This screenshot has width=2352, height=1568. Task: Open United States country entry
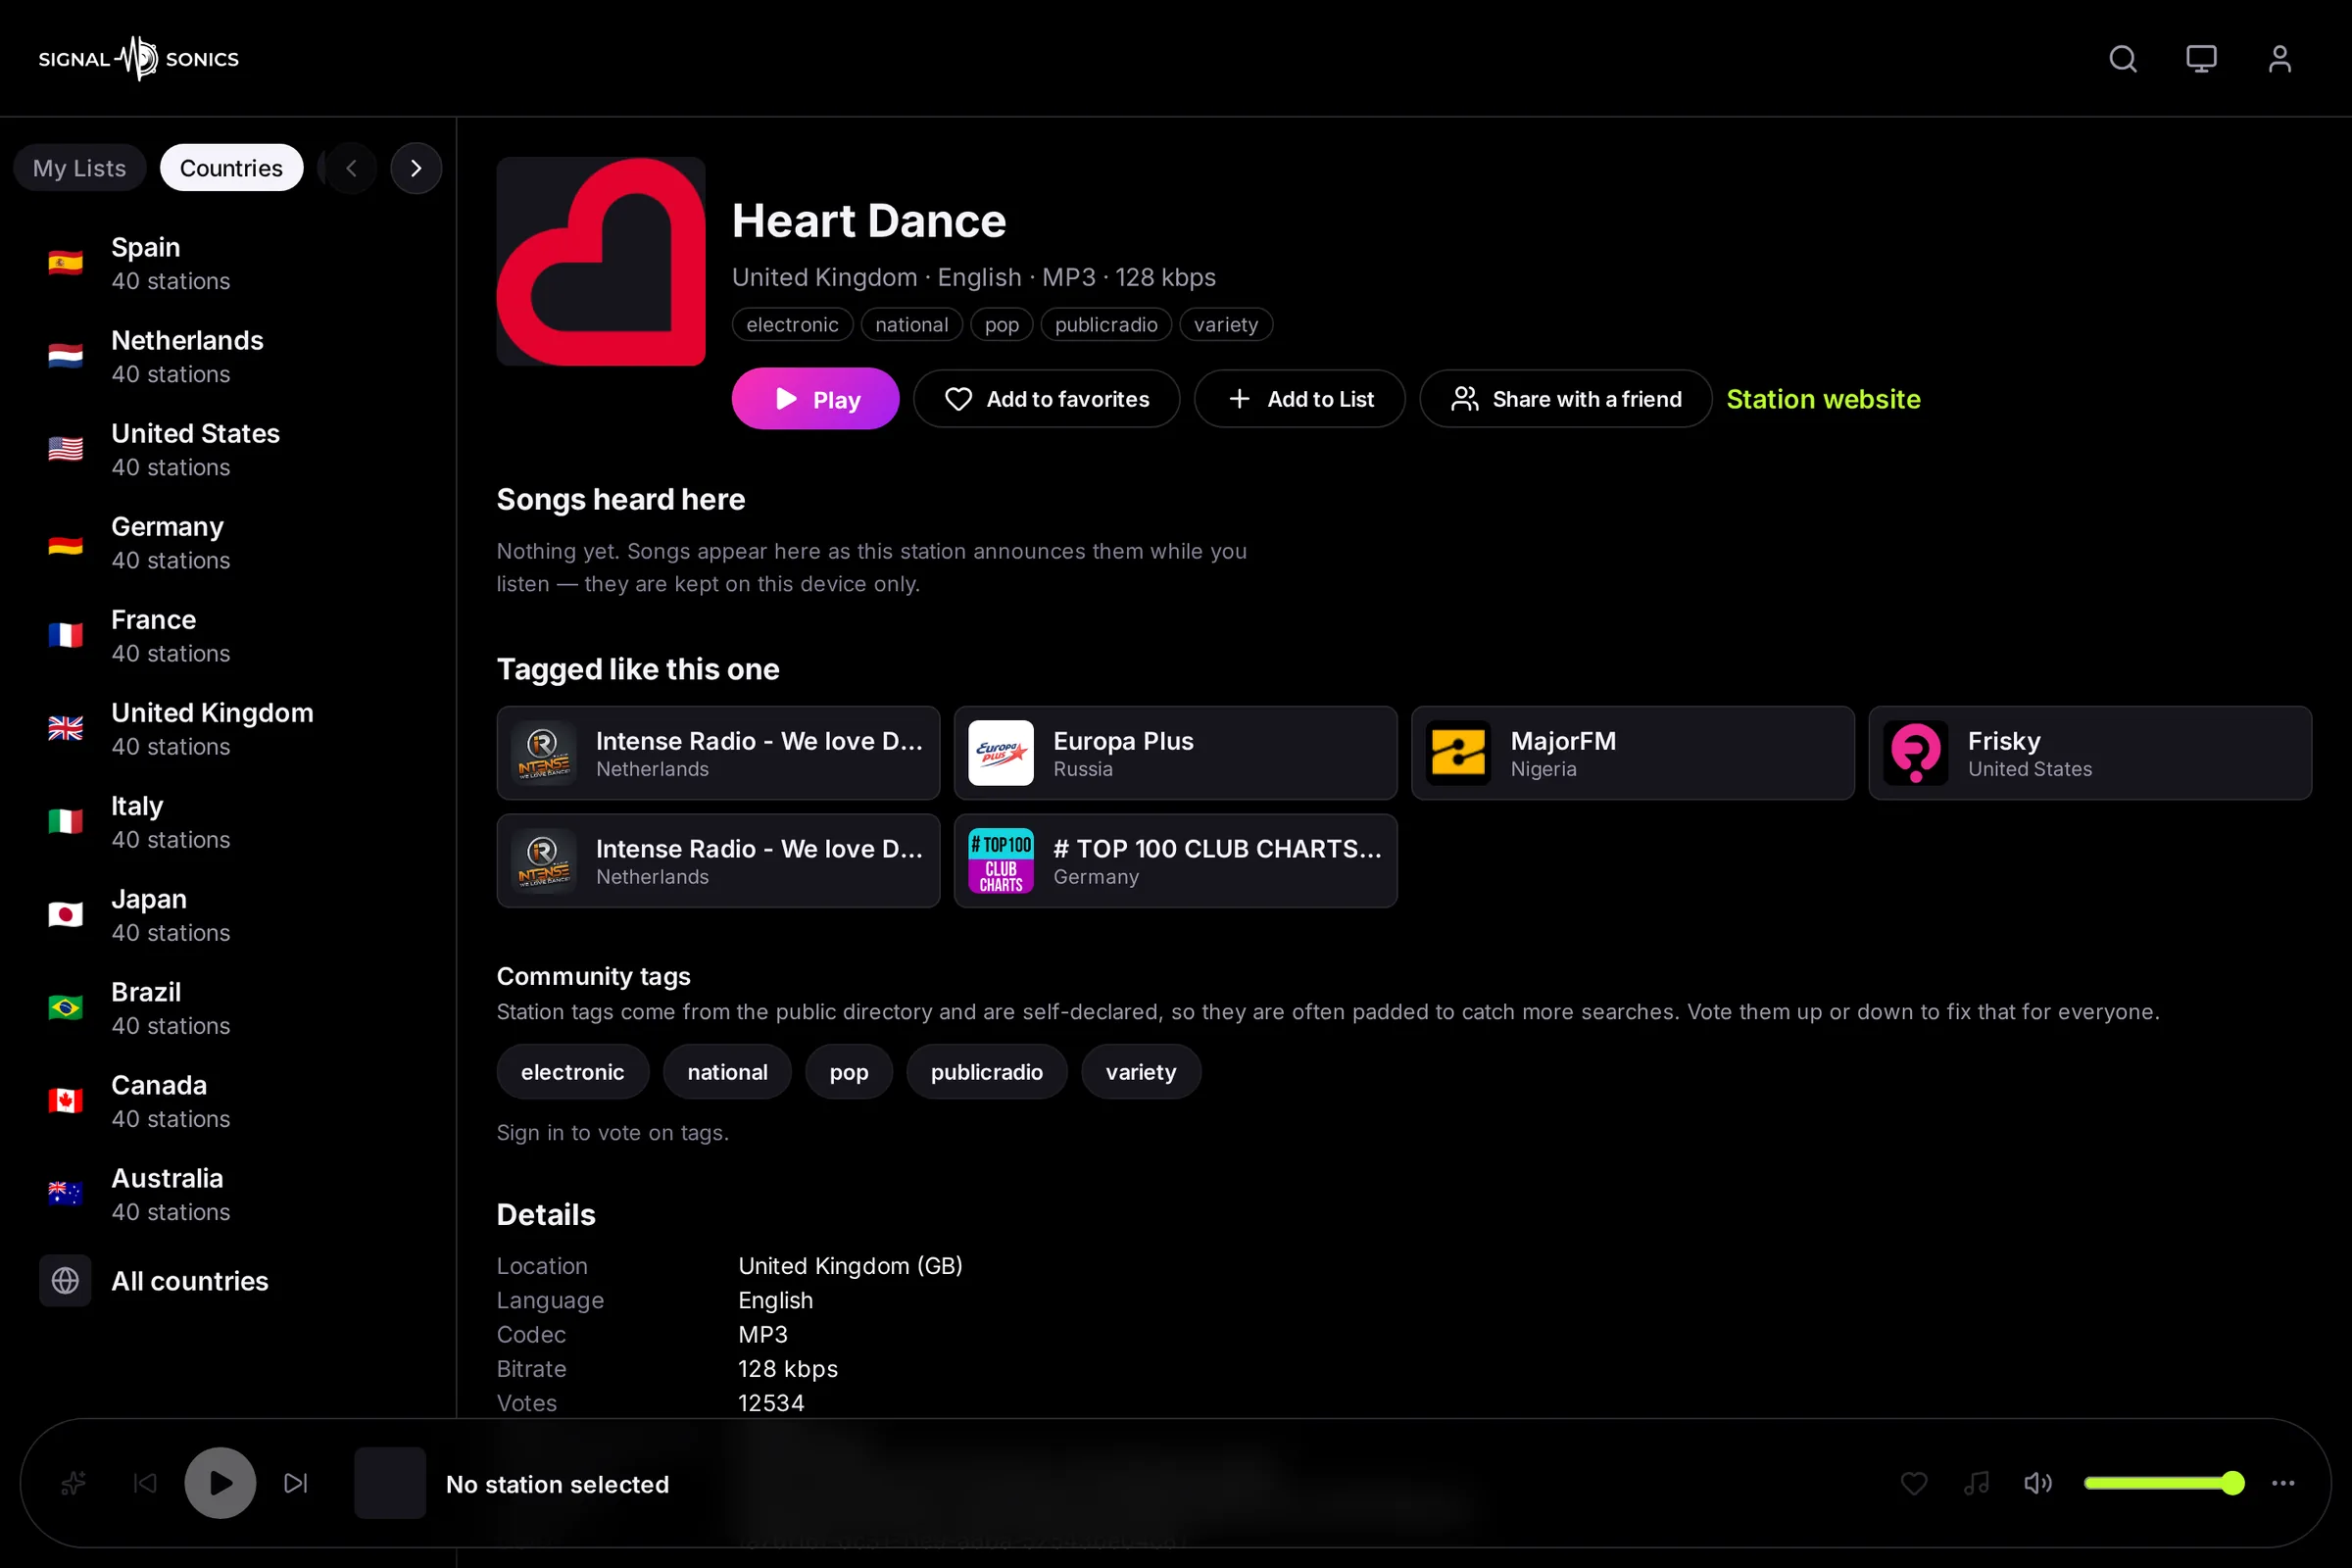coord(230,450)
